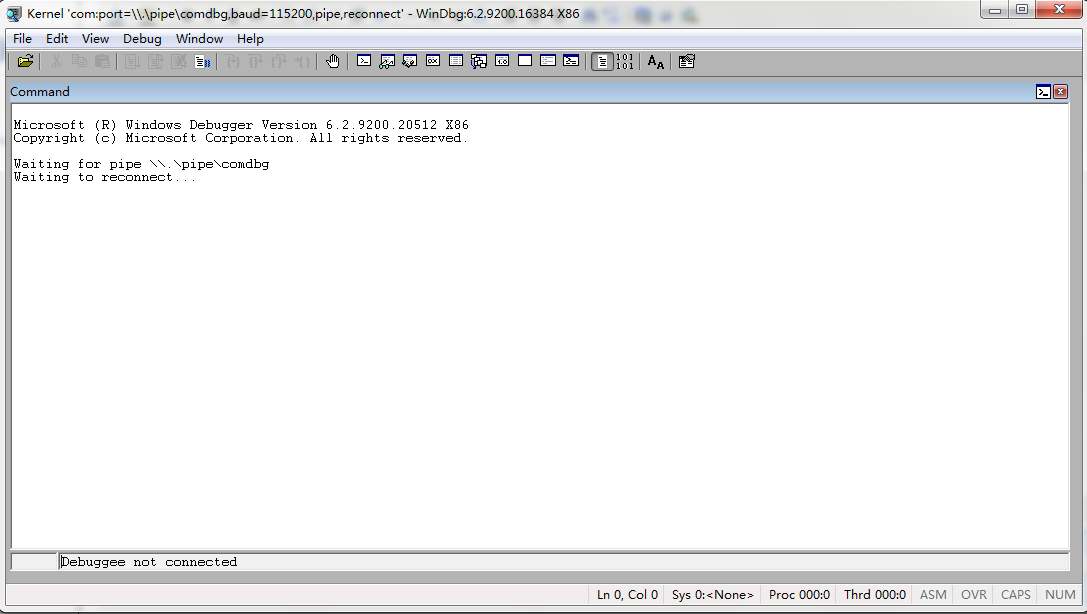Open the Debug menu
This screenshot has height=614, width=1087.
coord(142,39)
